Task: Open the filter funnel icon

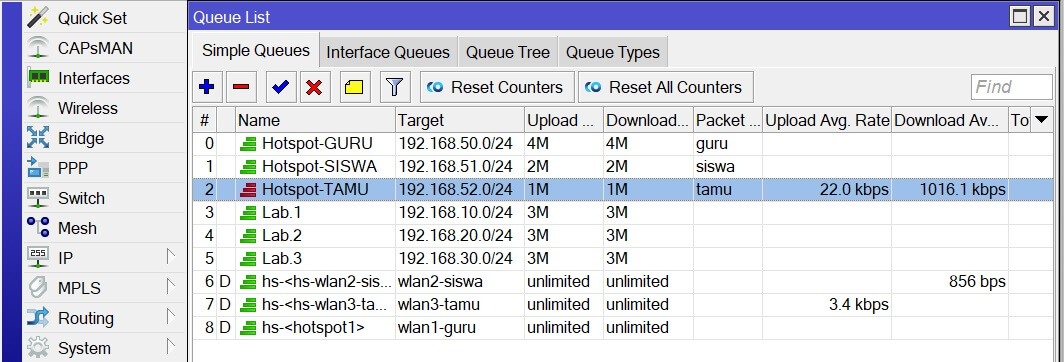Action: click(394, 87)
